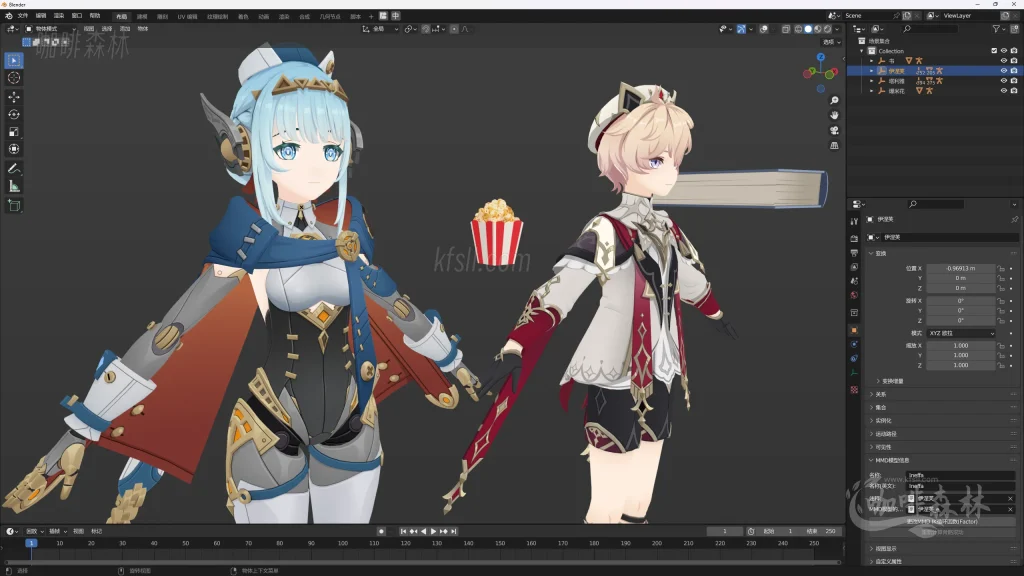This screenshot has width=1024, height=576.
Task: Toggle viewport gizmos button
Action: [x=741, y=29]
